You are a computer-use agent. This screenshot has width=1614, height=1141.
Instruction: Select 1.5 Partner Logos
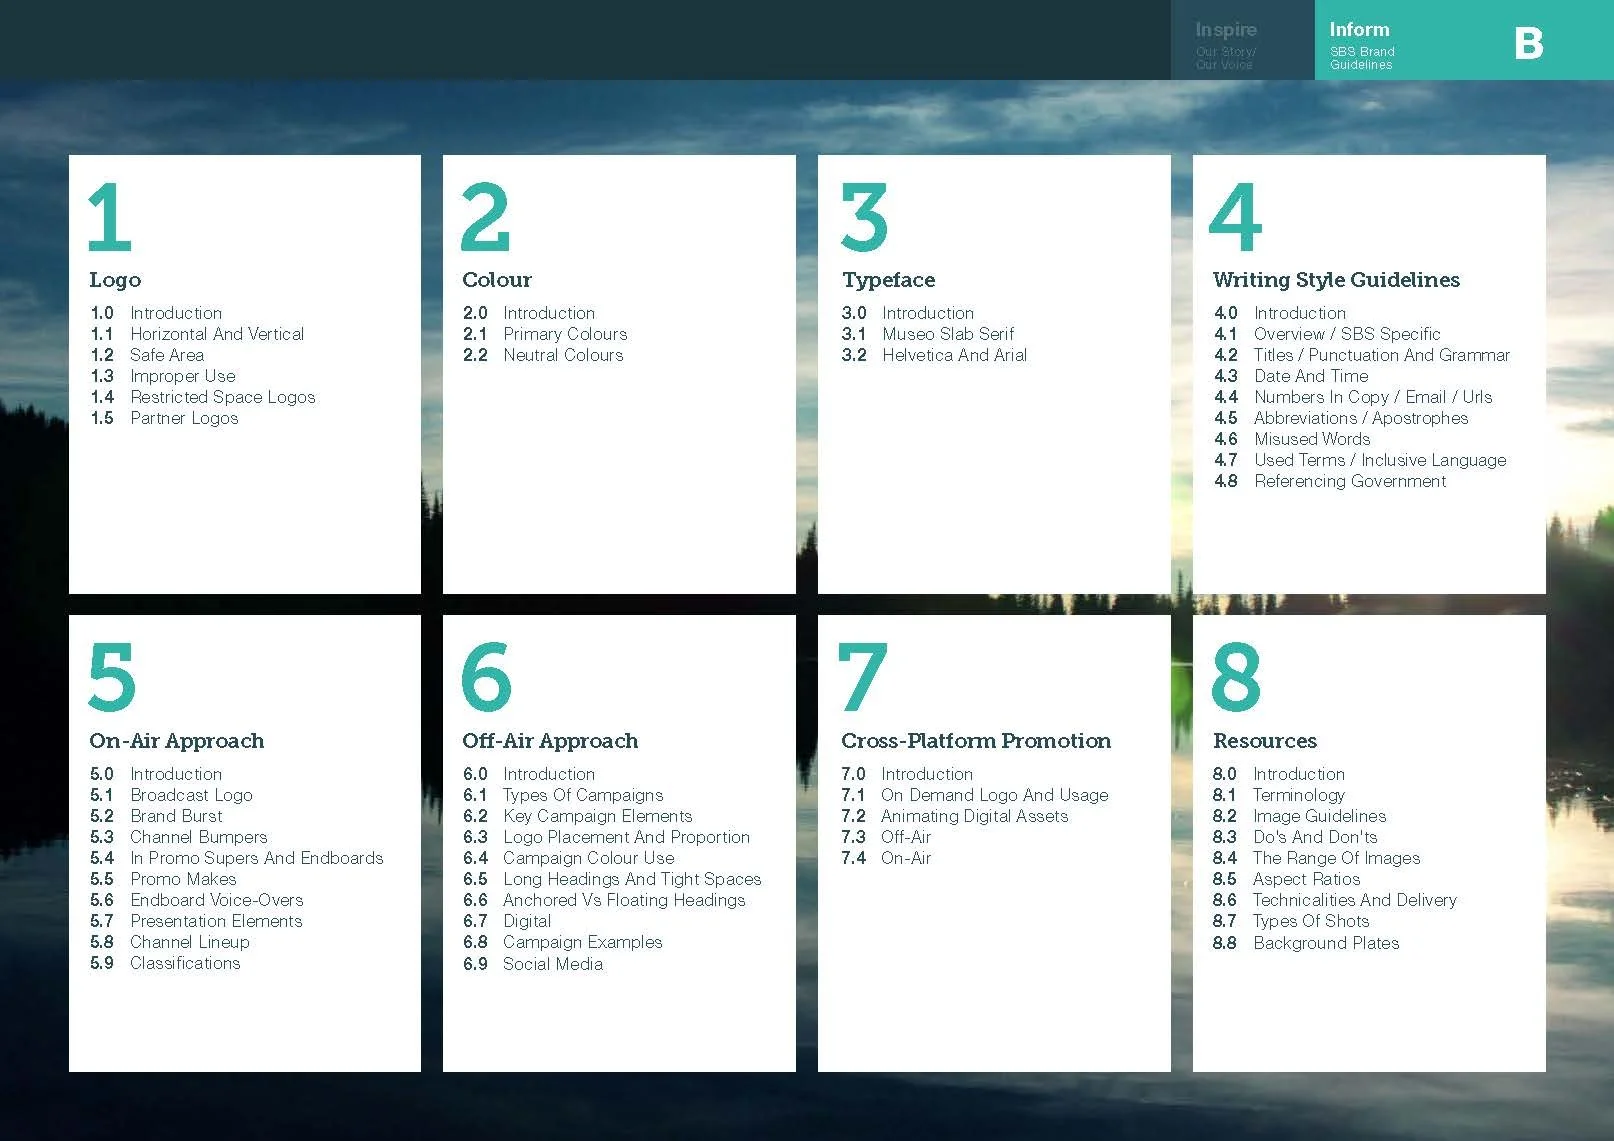pos(164,418)
